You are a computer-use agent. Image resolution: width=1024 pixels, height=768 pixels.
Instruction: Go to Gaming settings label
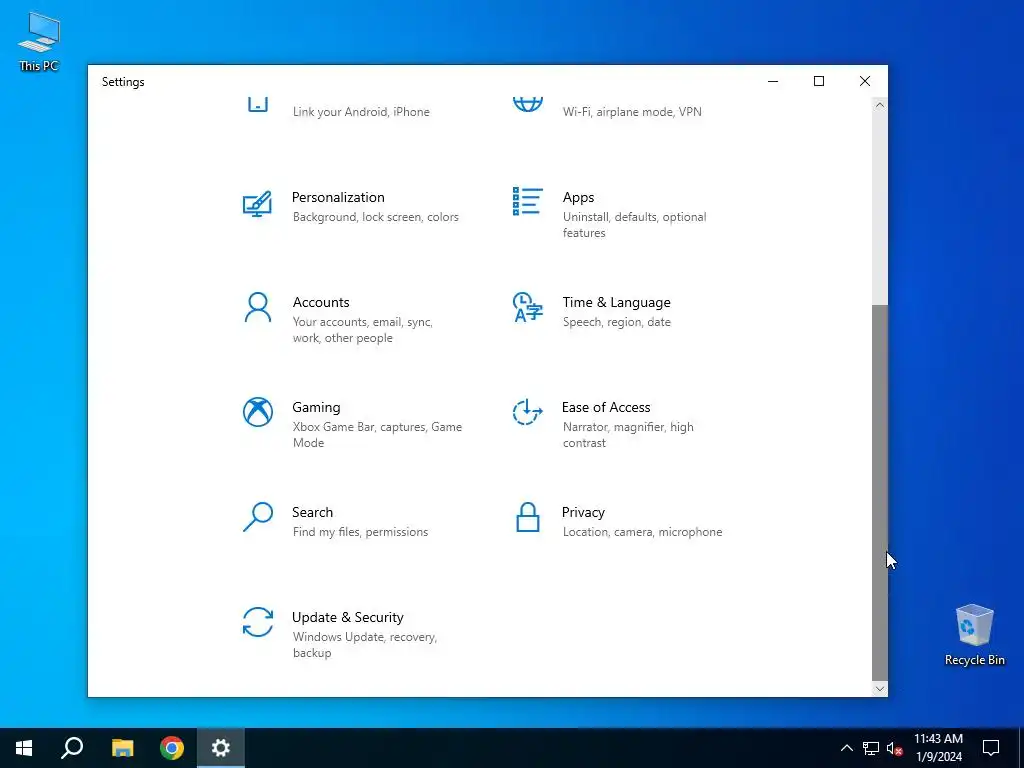(316, 408)
